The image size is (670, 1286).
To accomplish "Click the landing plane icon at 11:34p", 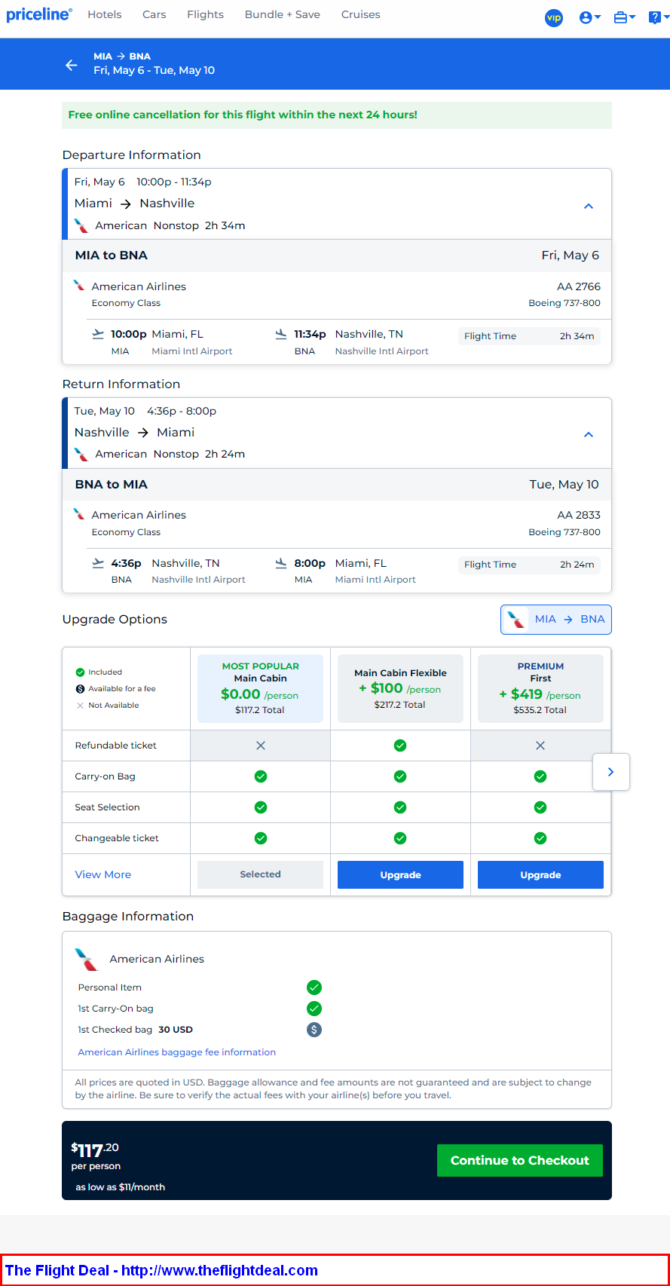I will point(281,334).
